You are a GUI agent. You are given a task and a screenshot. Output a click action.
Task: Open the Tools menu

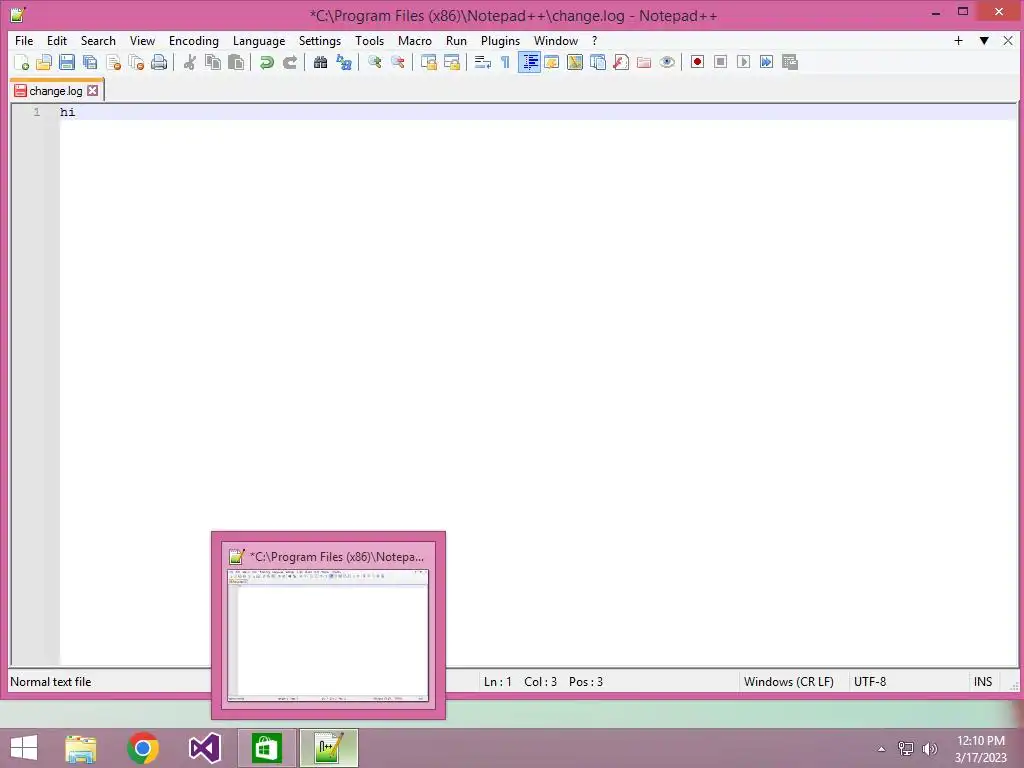[x=369, y=40]
